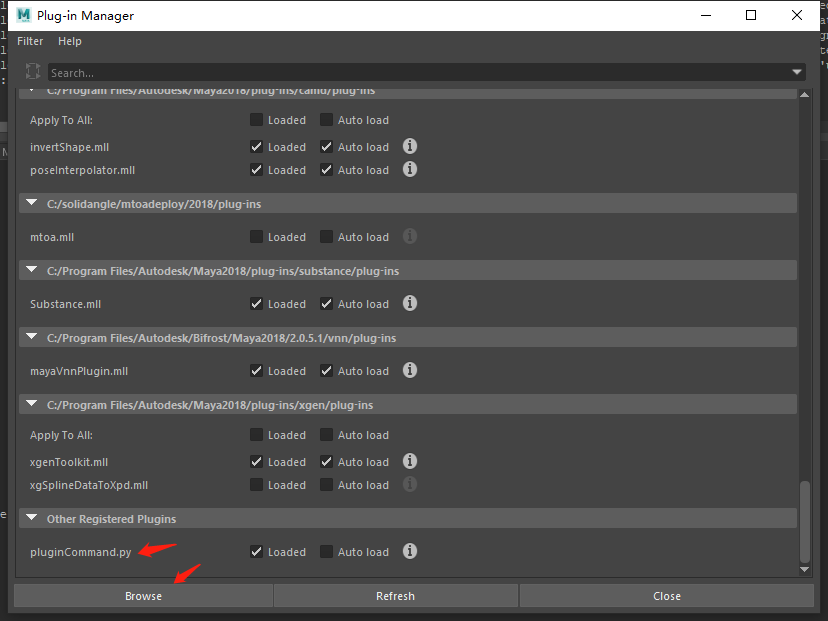Collapse Other Registered Plugins section
The image size is (828, 621).
point(32,519)
